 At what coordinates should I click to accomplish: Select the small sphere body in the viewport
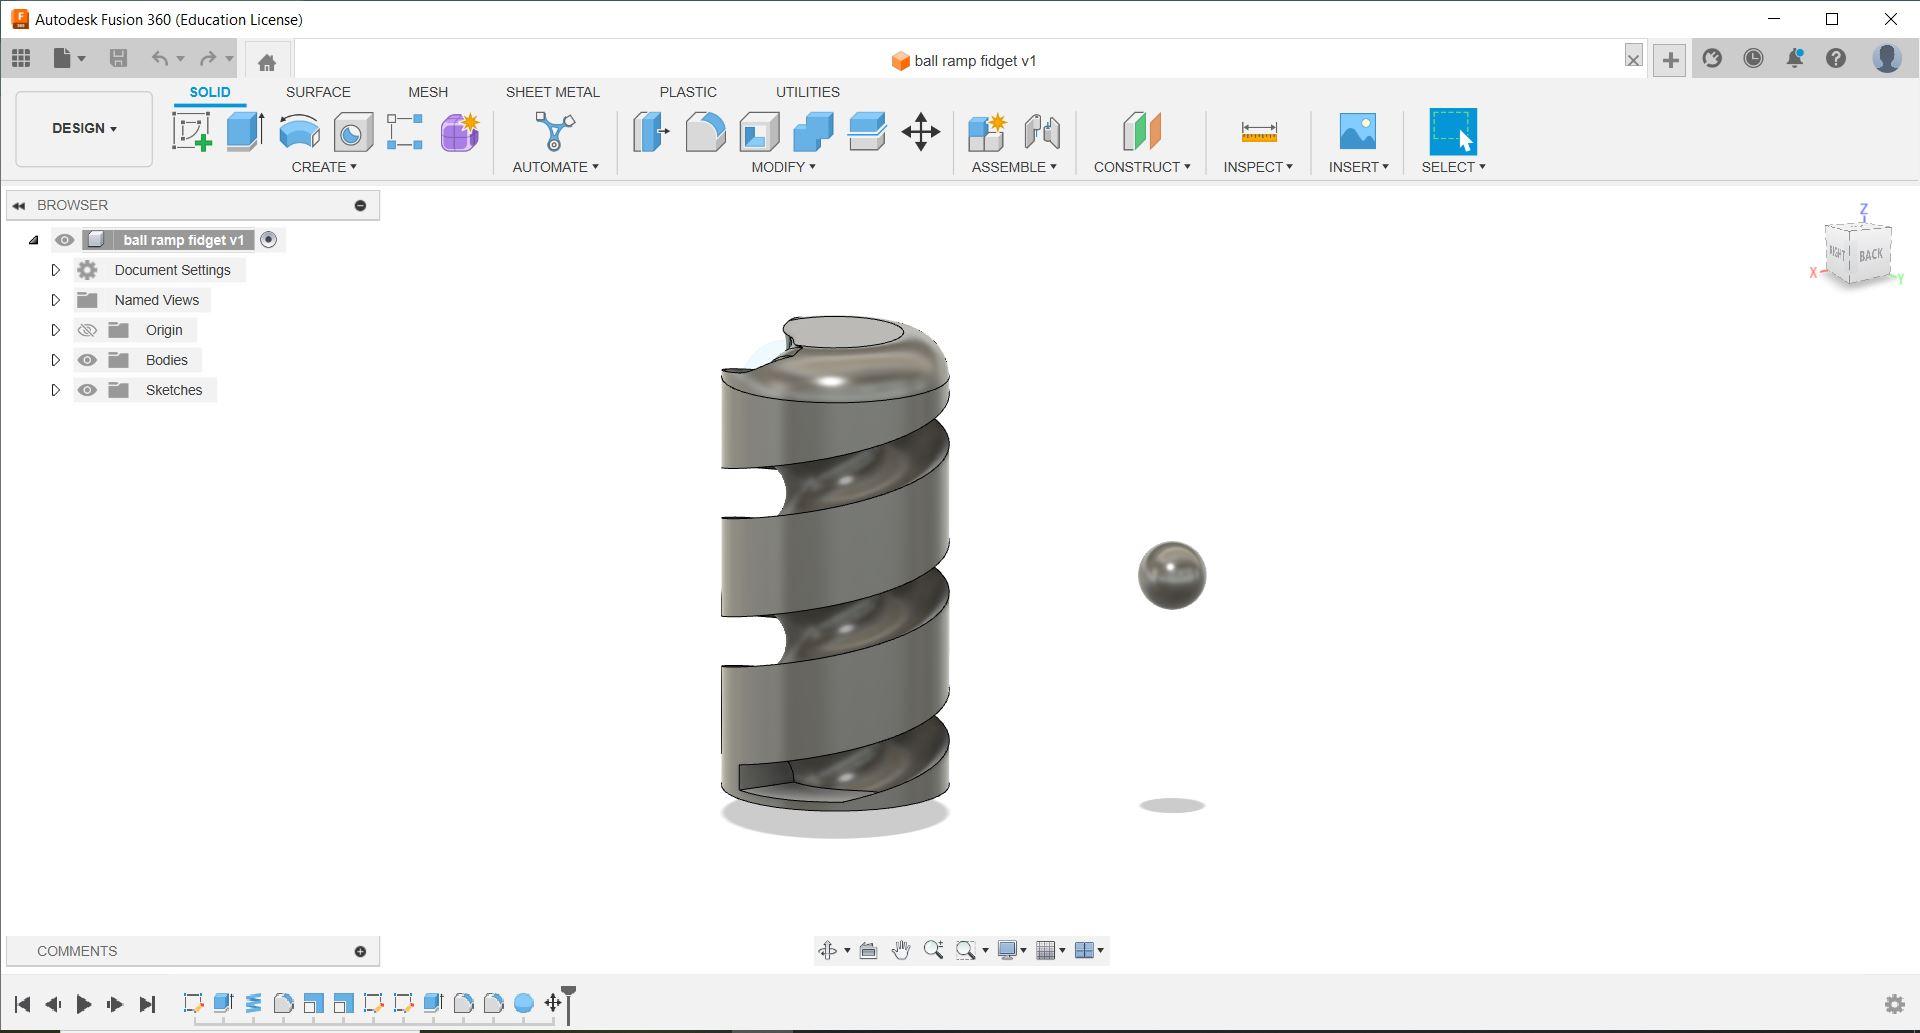pyautogui.click(x=1172, y=575)
